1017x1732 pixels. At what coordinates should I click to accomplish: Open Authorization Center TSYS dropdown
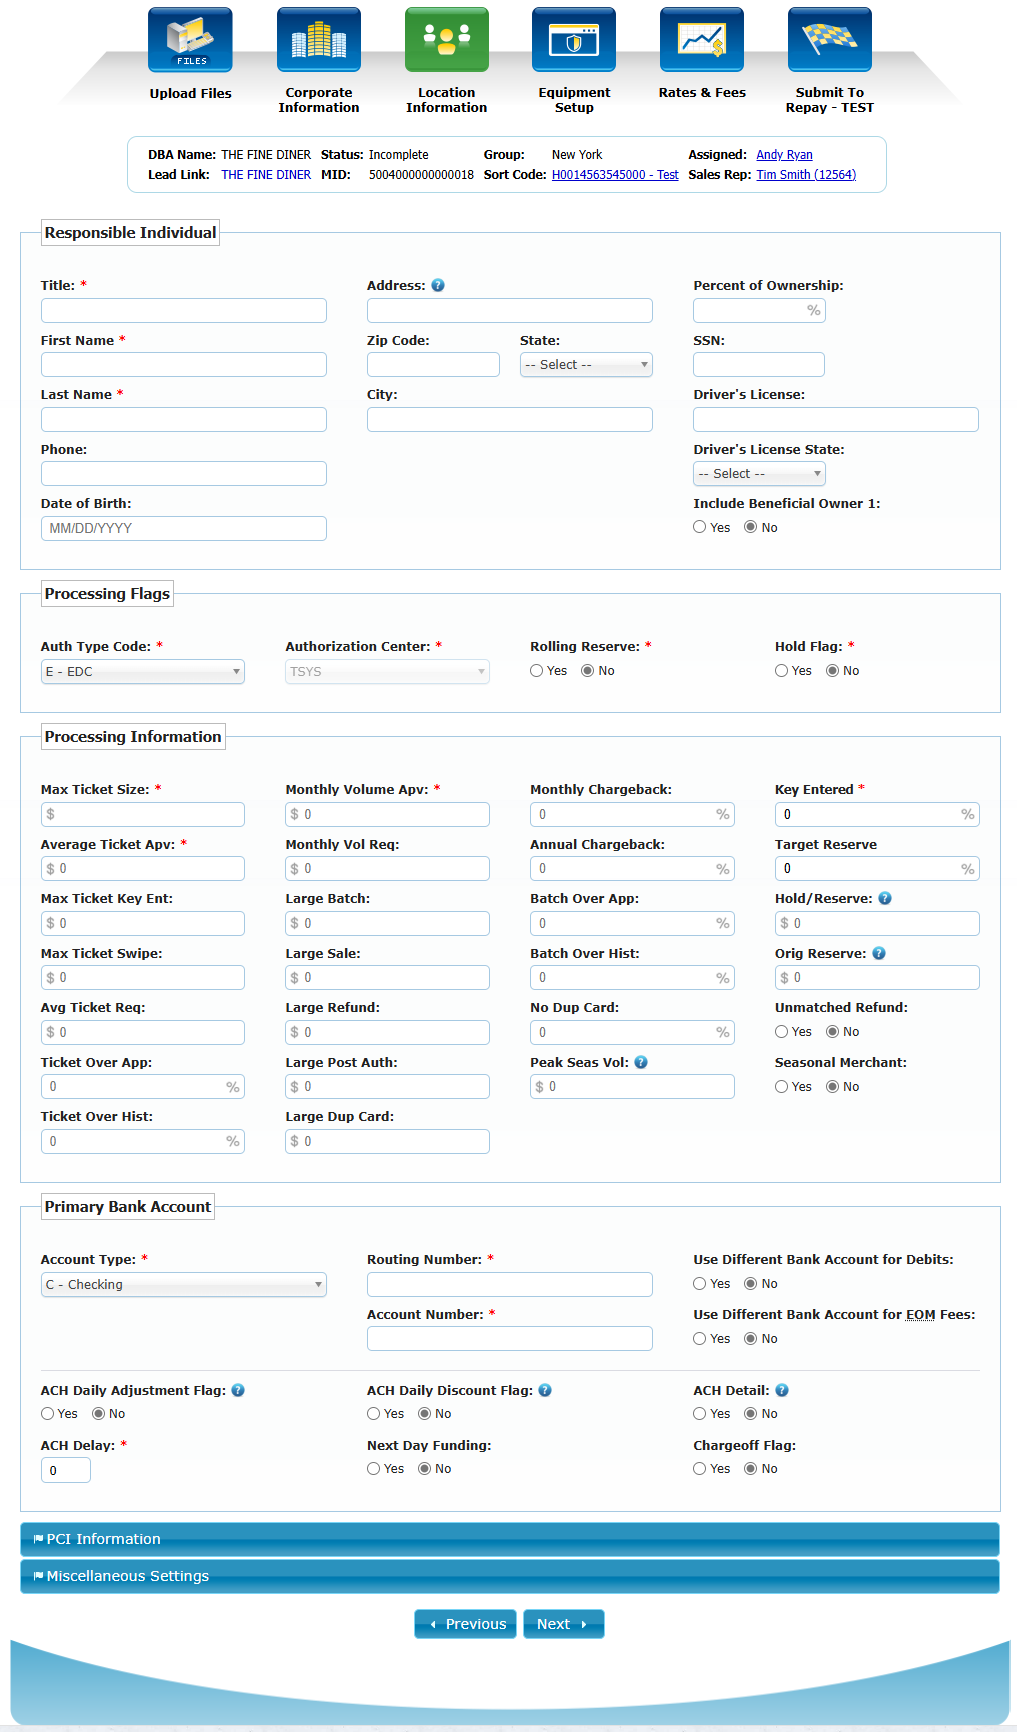[x=387, y=672]
